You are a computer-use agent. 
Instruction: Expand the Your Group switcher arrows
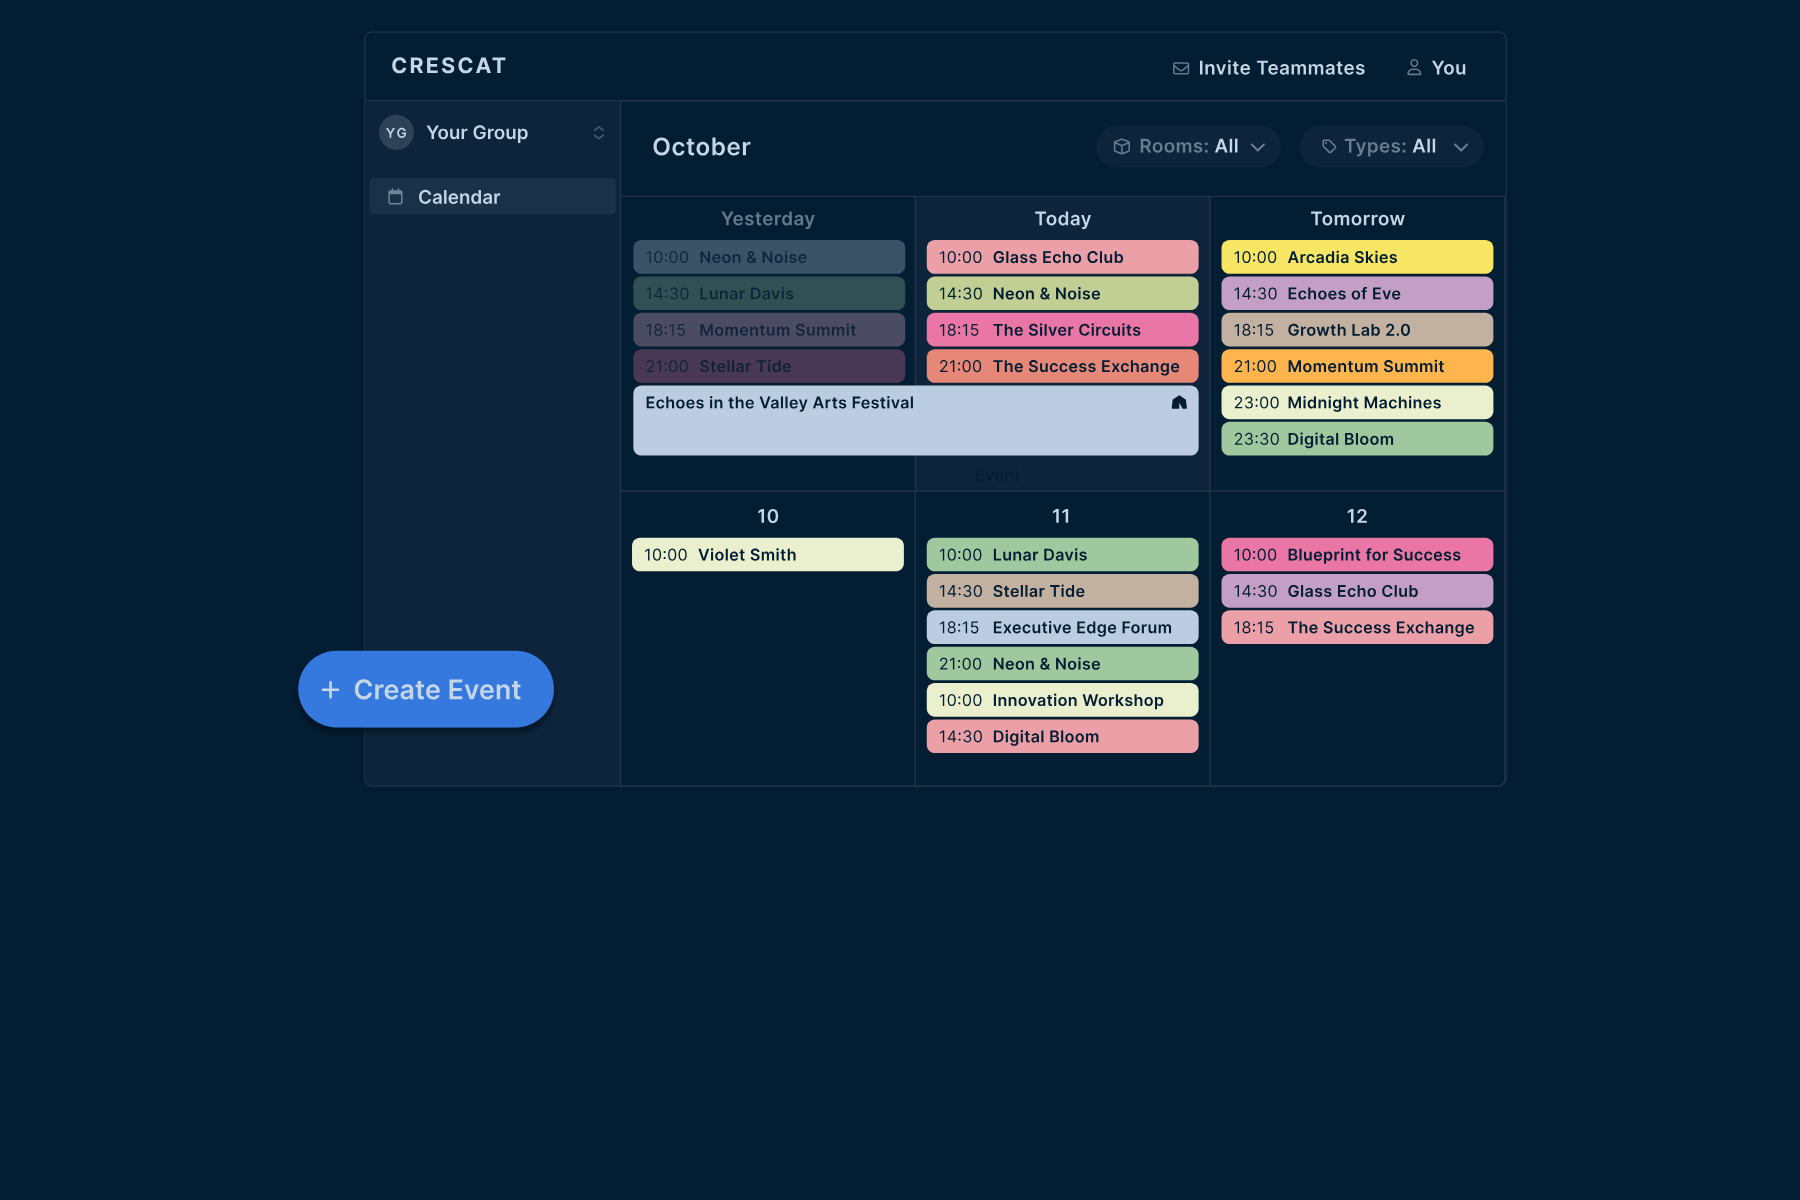coord(599,133)
